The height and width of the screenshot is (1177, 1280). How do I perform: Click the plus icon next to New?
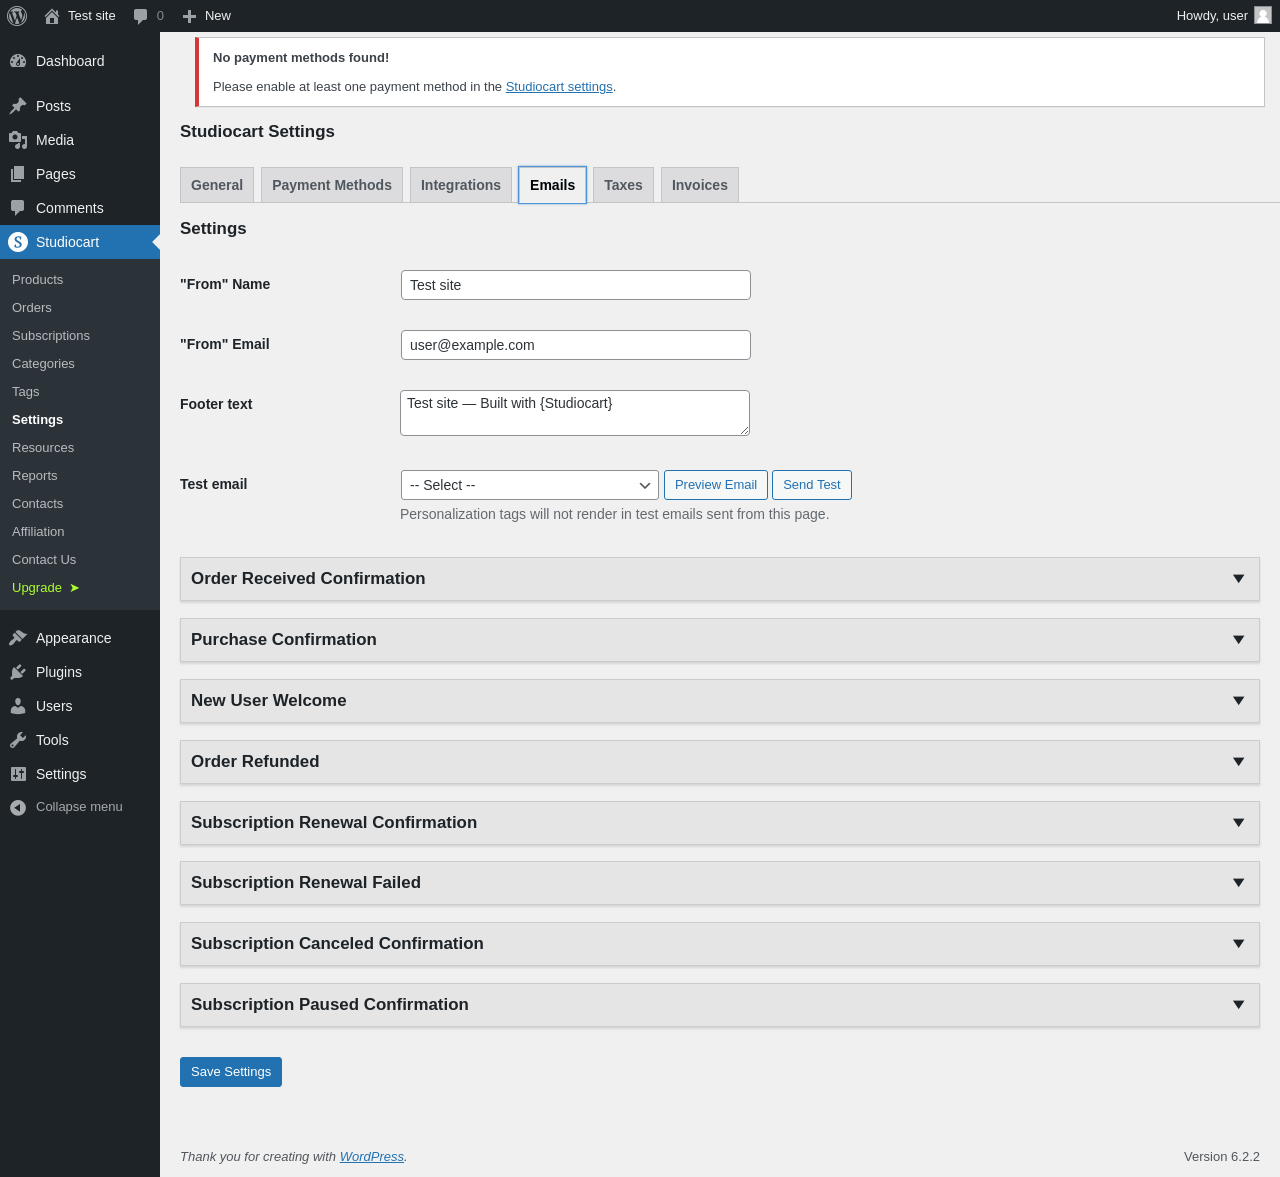189,16
